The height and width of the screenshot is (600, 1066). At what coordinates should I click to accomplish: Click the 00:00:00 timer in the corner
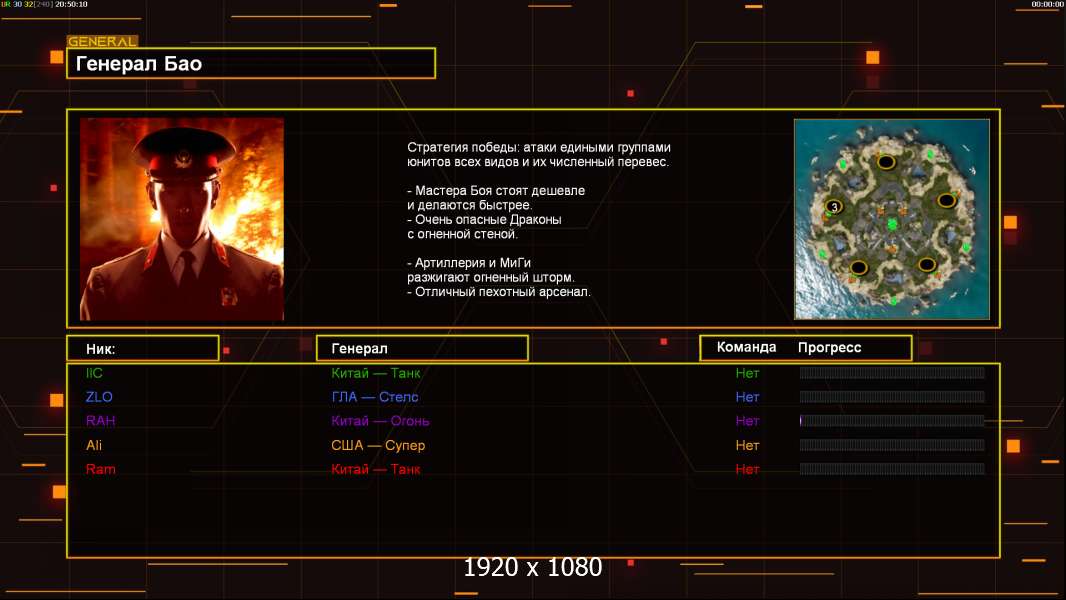coord(1047,5)
